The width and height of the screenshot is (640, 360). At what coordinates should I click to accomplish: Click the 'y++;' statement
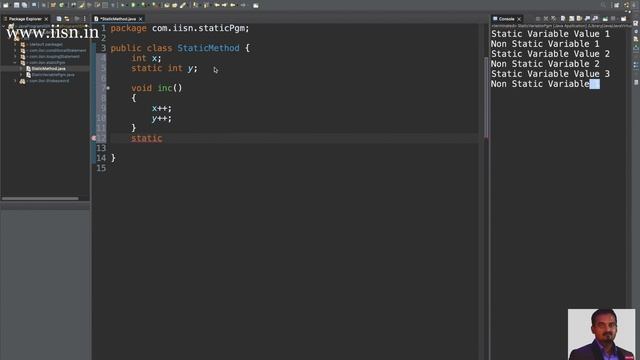(162, 118)
